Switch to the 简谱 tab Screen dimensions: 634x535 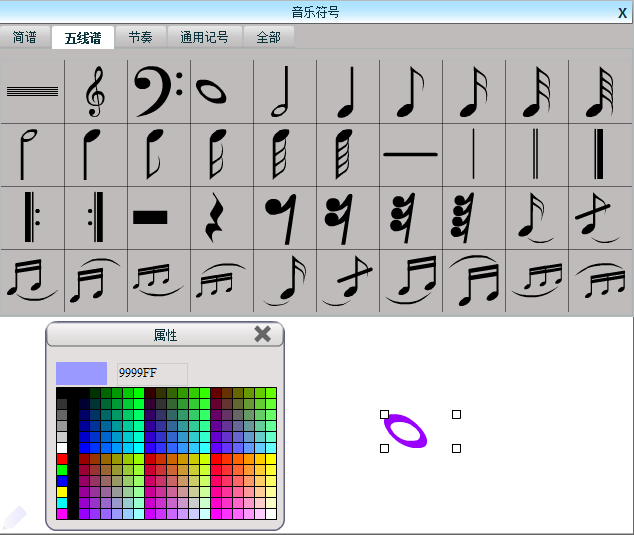click(25, 37)
